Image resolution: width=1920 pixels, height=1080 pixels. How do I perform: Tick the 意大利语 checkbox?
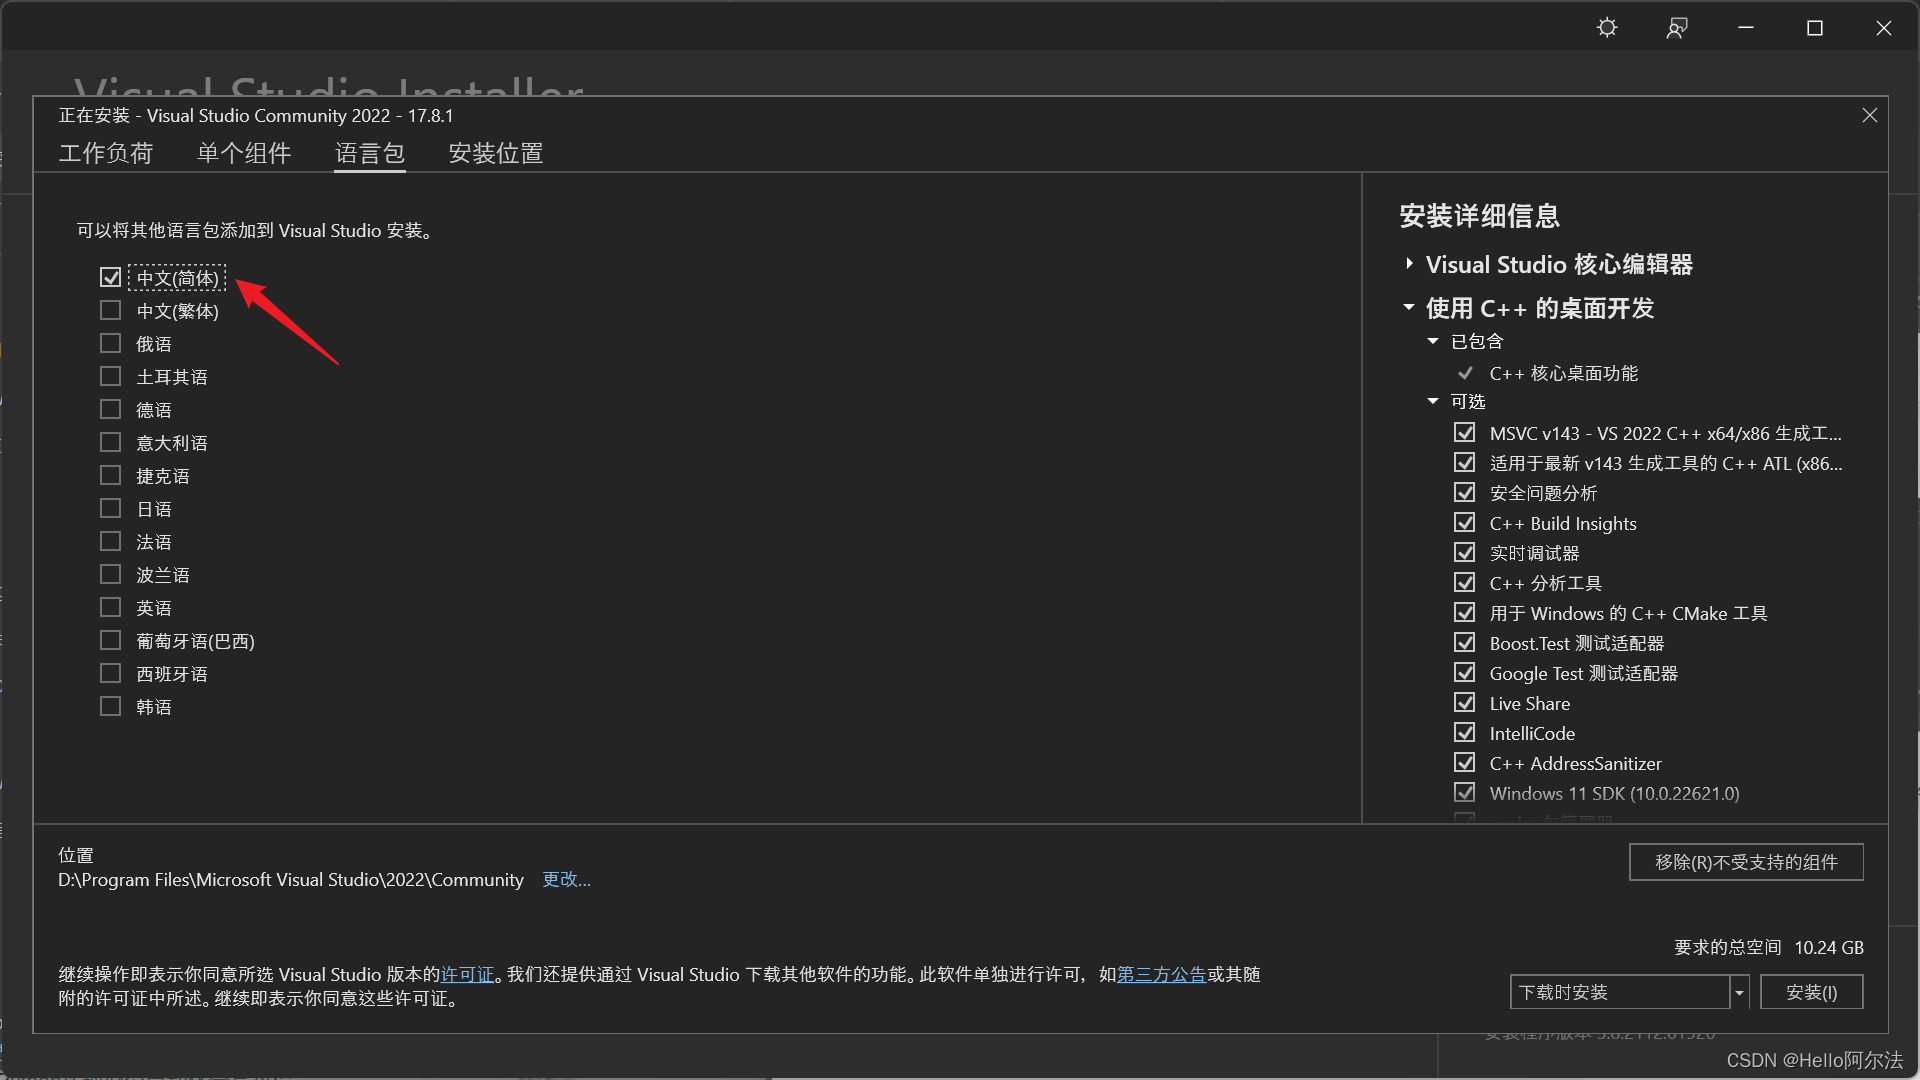tap(110, 442)
